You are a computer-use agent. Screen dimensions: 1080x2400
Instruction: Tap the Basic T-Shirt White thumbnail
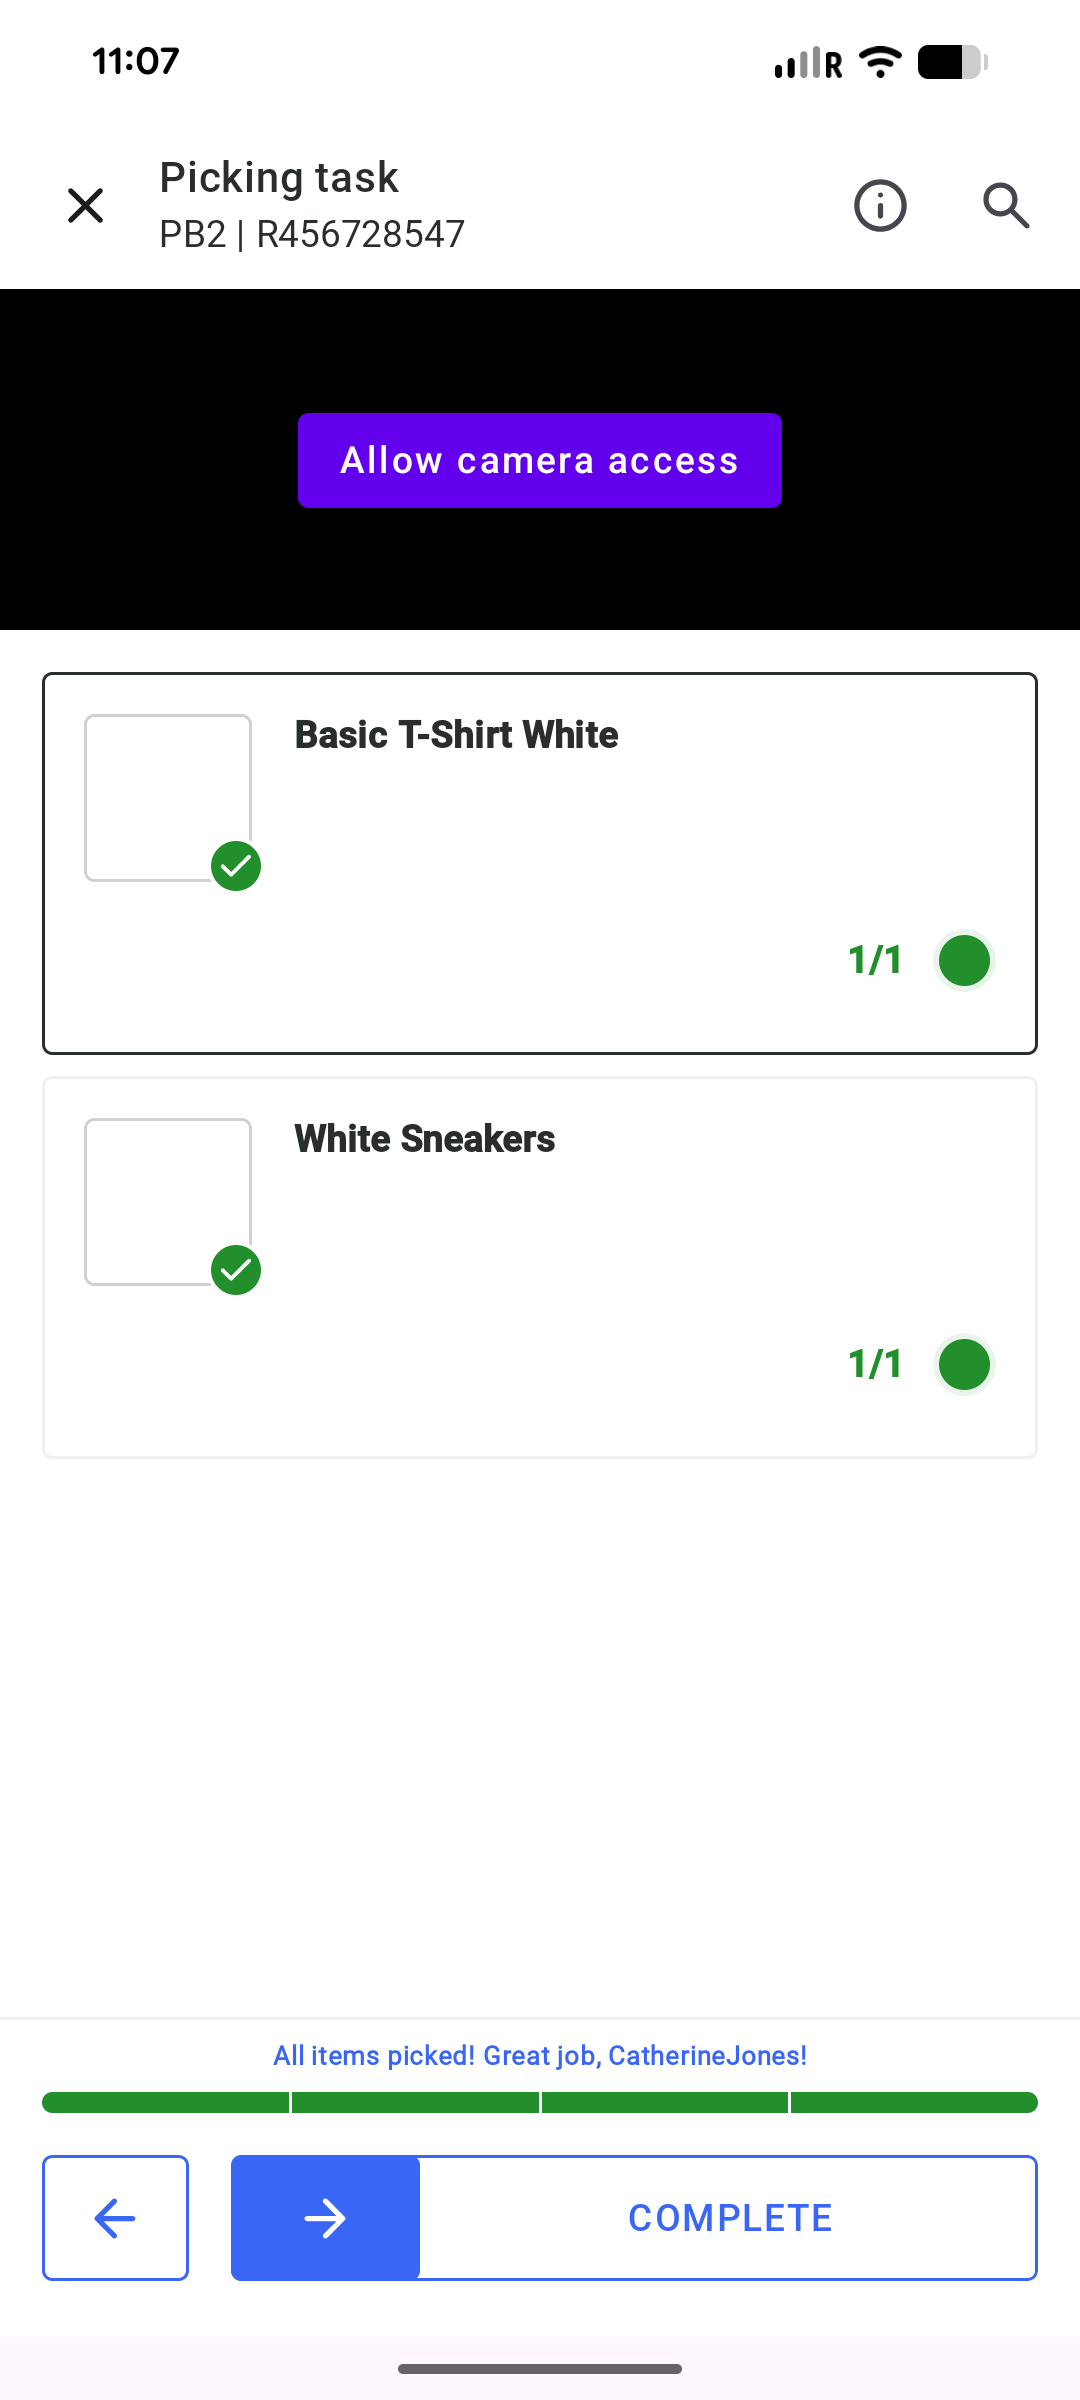coord(167,797)
